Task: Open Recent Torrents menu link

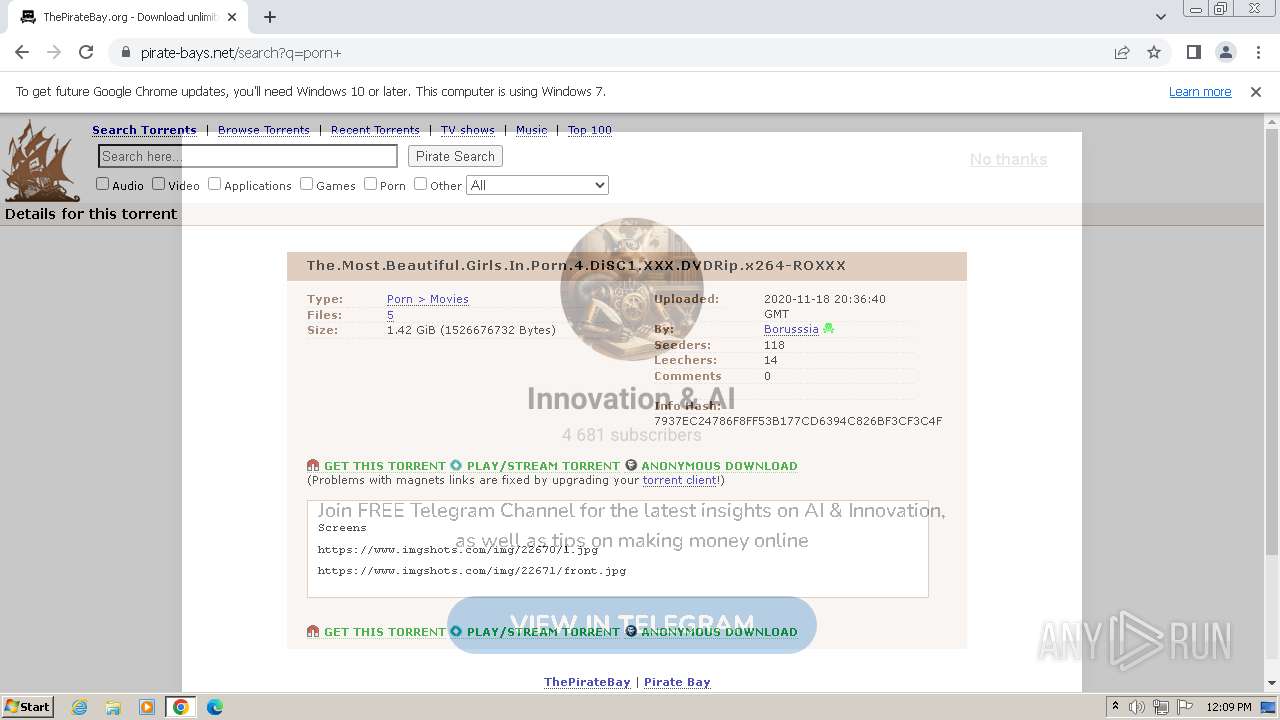Action: [x=375, y=130]
